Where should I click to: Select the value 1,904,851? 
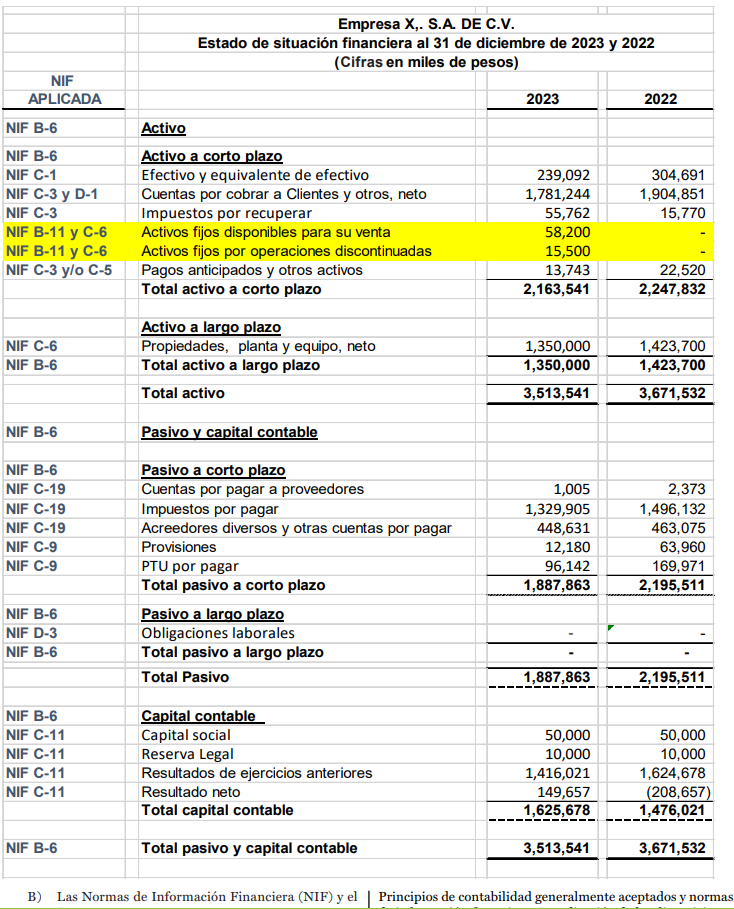(673, 194)
